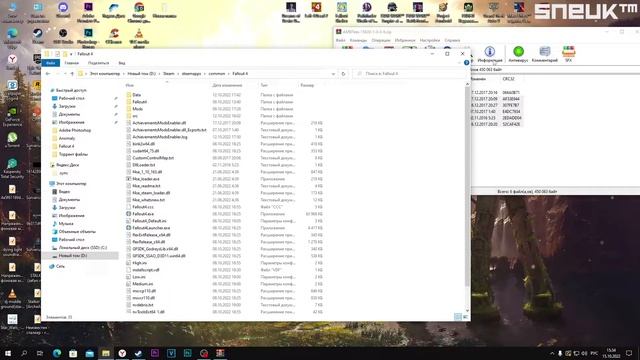Expand the Explorer ribbon chevron
Screen dimensions: 640x360
click(460, 63)
